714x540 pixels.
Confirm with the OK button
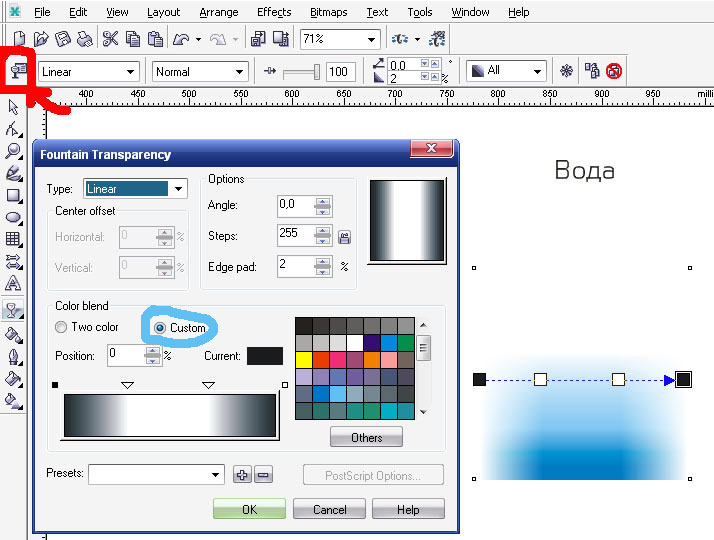[249, 509]
